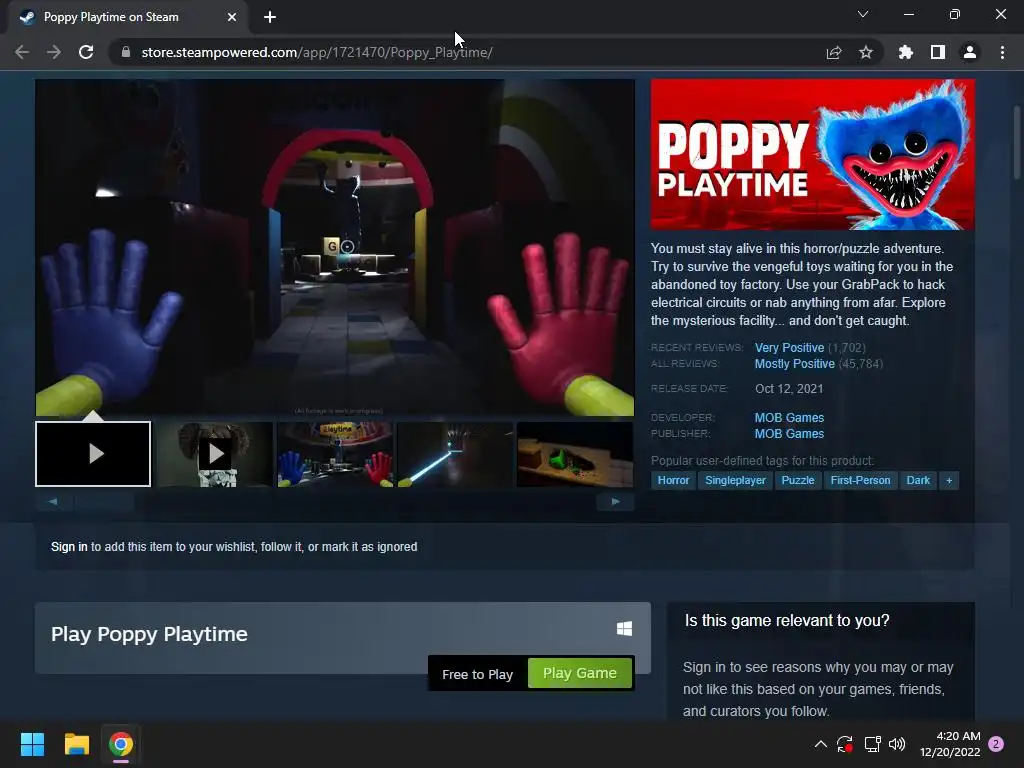This screenshot has width=1024, height=768.
Task: Click the page vertical scrollbar
Action: [1017, 142]
